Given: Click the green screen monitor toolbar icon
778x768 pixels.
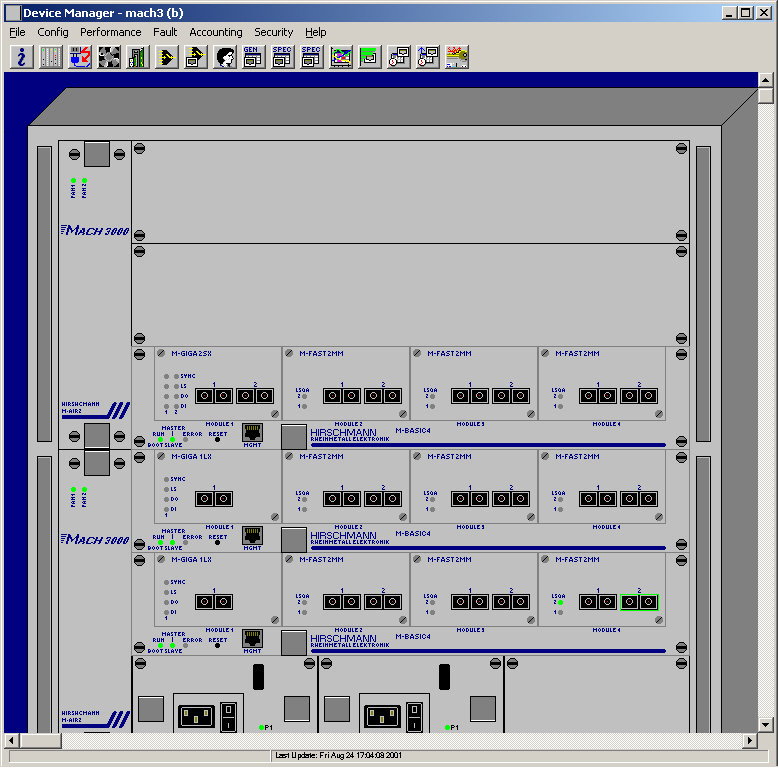Looking at the screenshot, I should point(369,57).
